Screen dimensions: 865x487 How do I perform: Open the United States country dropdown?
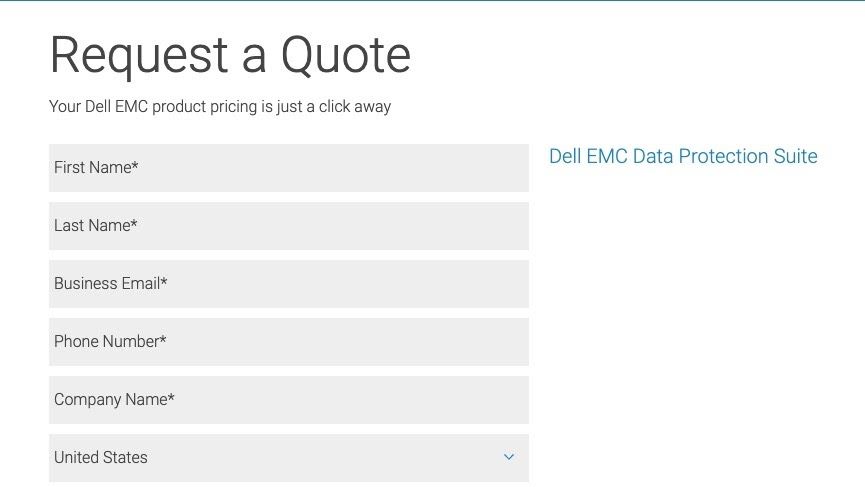pos(288,458)
